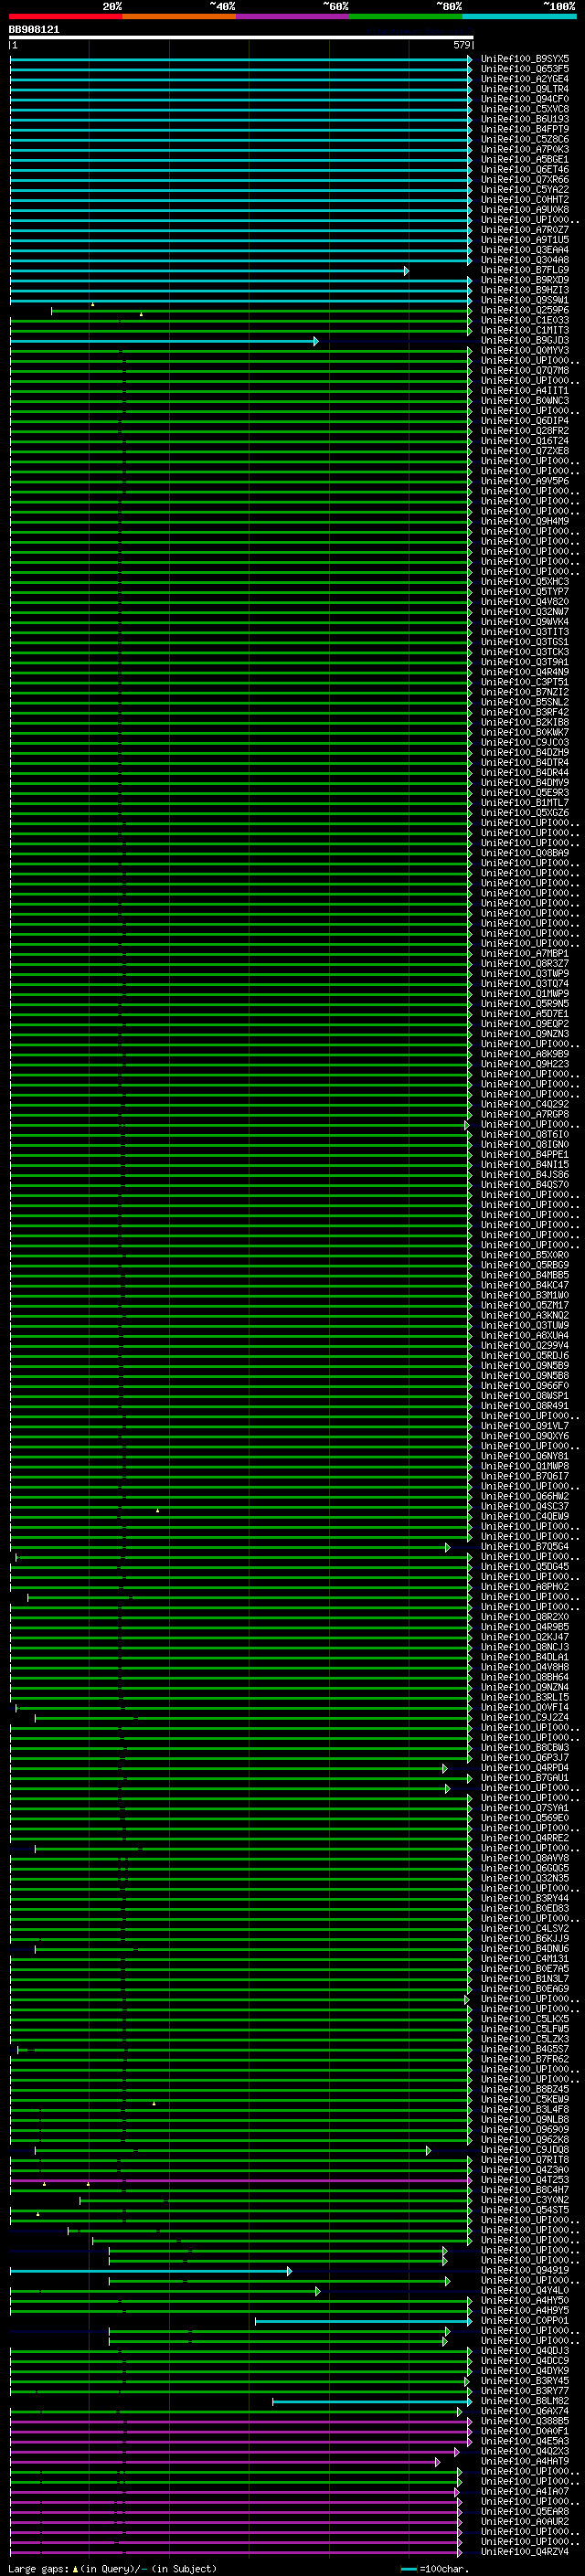Select hit label UniRef100_Q259P6
This screenshot has width=585, height=2576.
coord(525,310)
